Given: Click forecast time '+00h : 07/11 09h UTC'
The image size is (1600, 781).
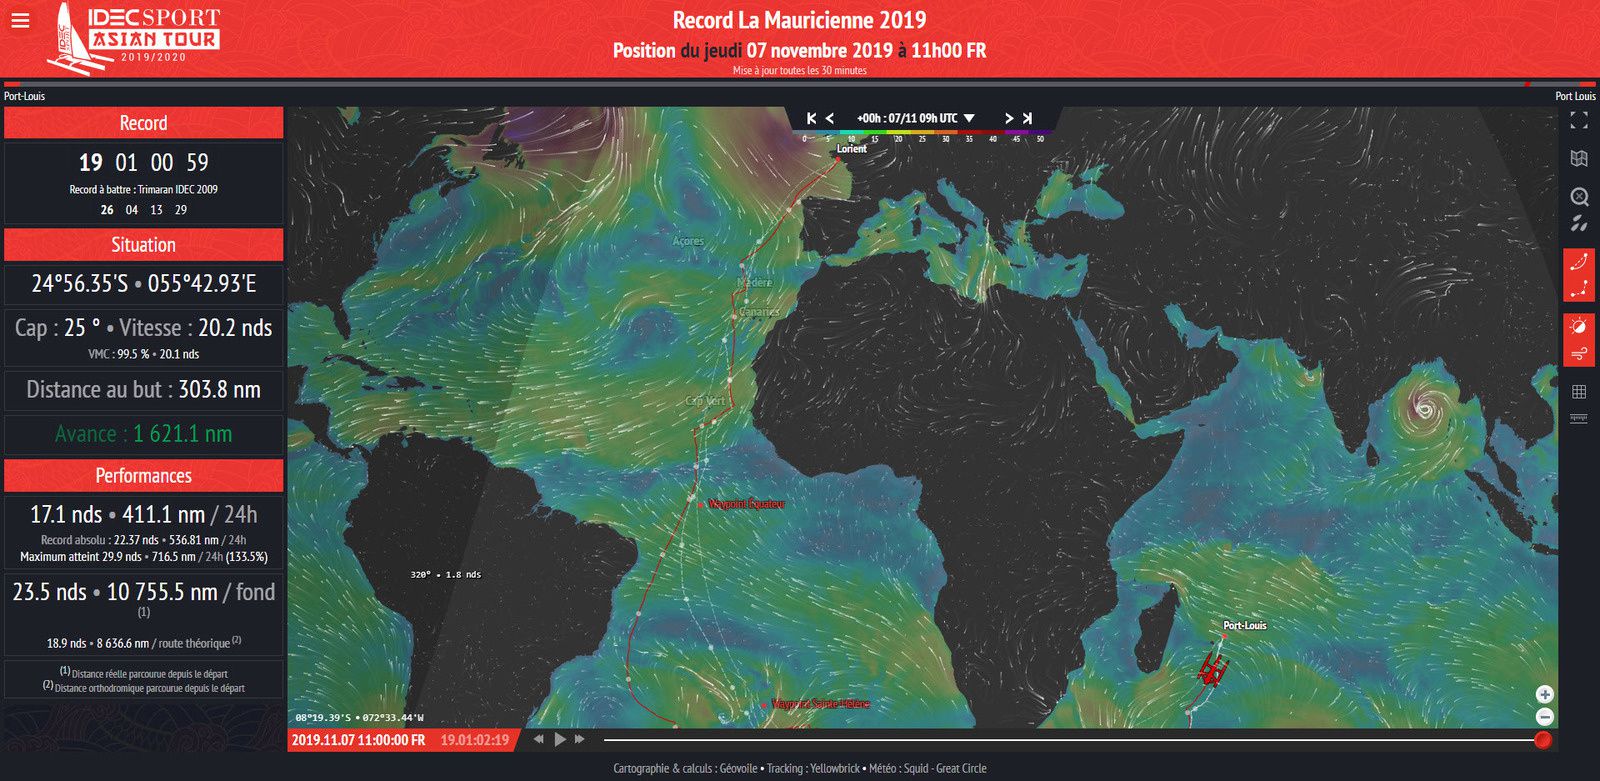Looking at the screenshot, I should tap(907, 118).
